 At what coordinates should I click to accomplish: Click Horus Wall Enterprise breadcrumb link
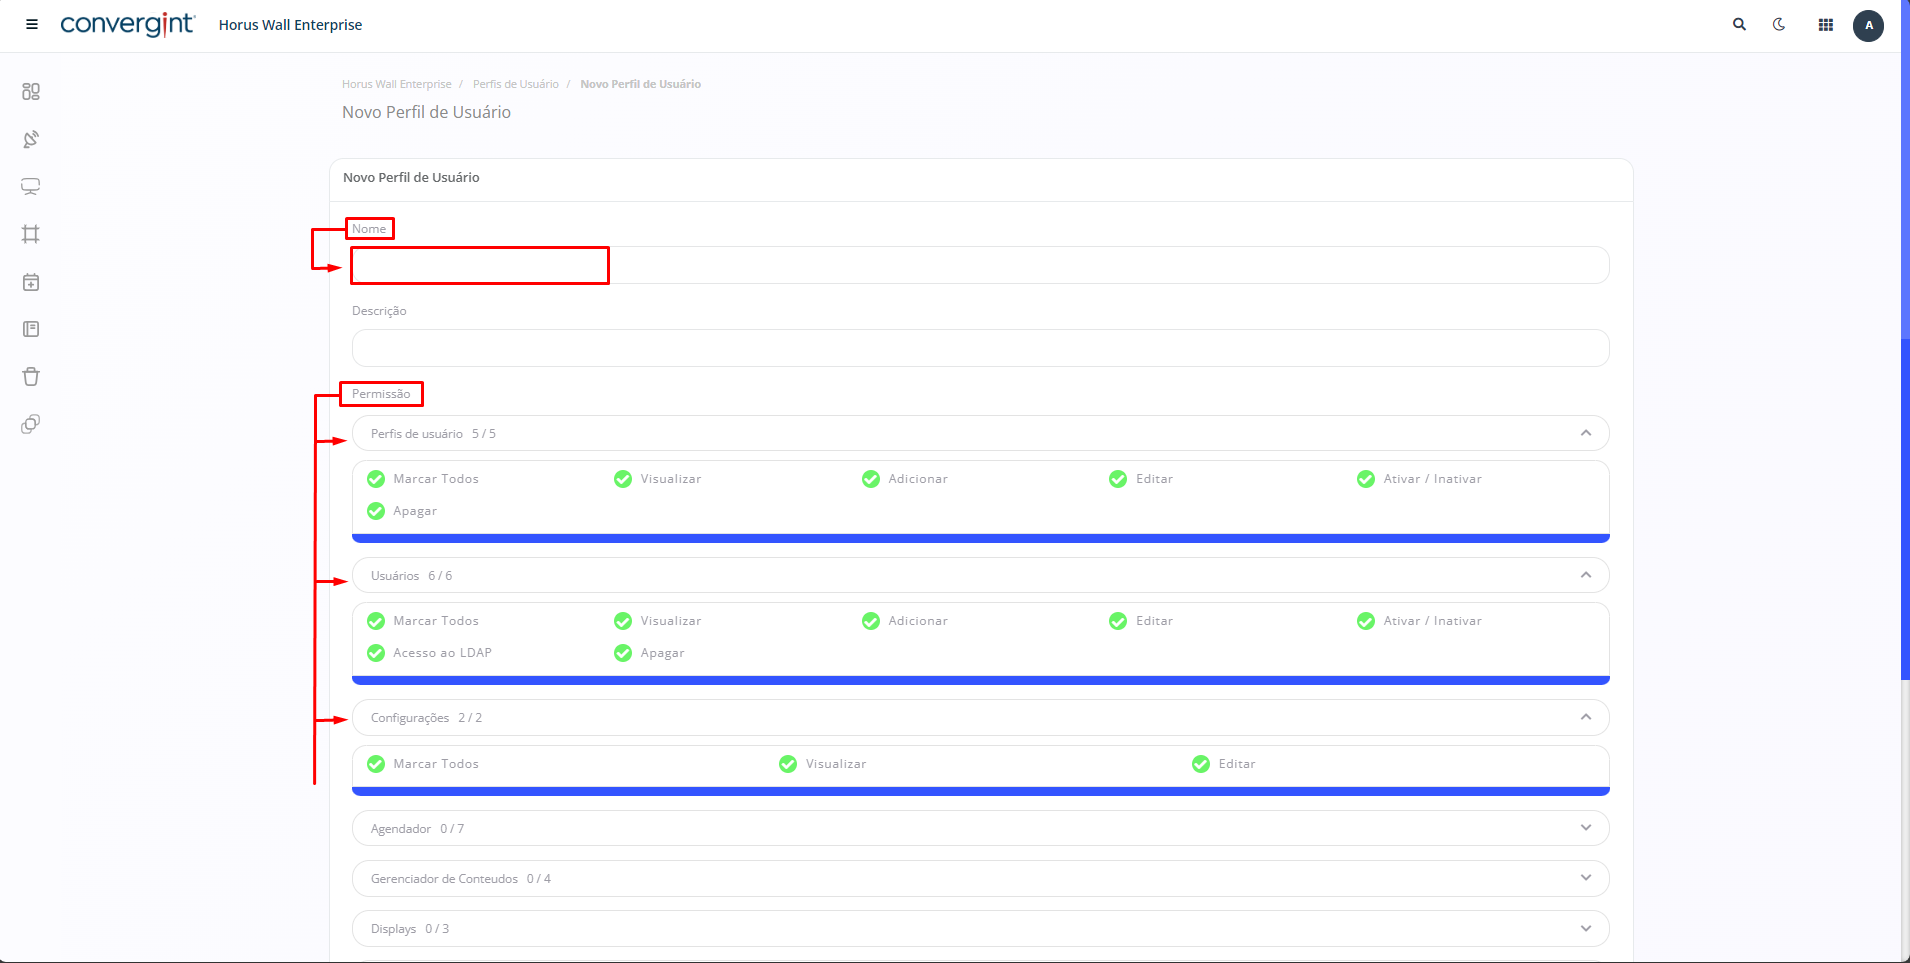coord(396,84)
